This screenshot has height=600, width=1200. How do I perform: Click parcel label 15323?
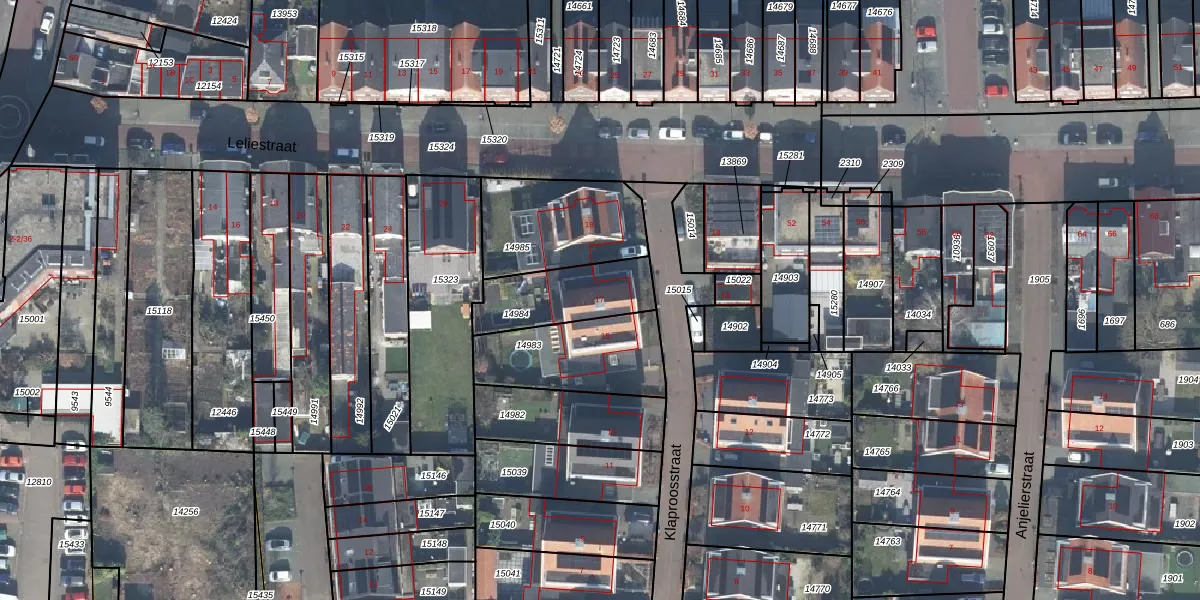click(445, 280)
